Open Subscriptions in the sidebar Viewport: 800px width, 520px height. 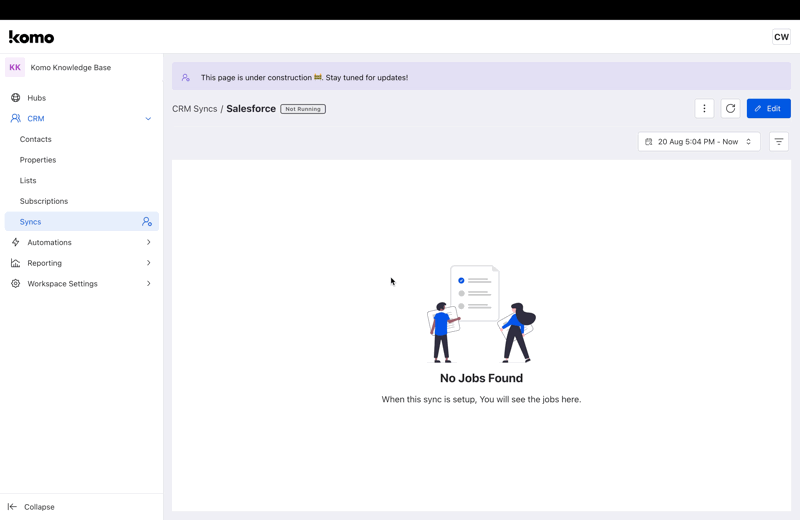[x=44, y=201]
